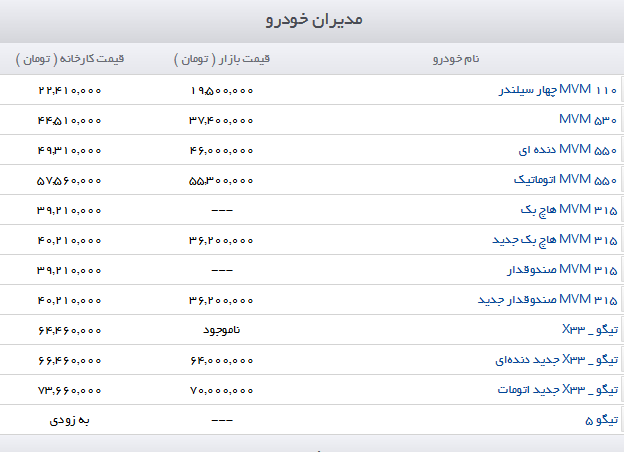624x452 pixels.
Task: Select market price ۳۶,۲۰۰,۰۰۰ in صندوقدار جدید row
Action: [221, 301]
